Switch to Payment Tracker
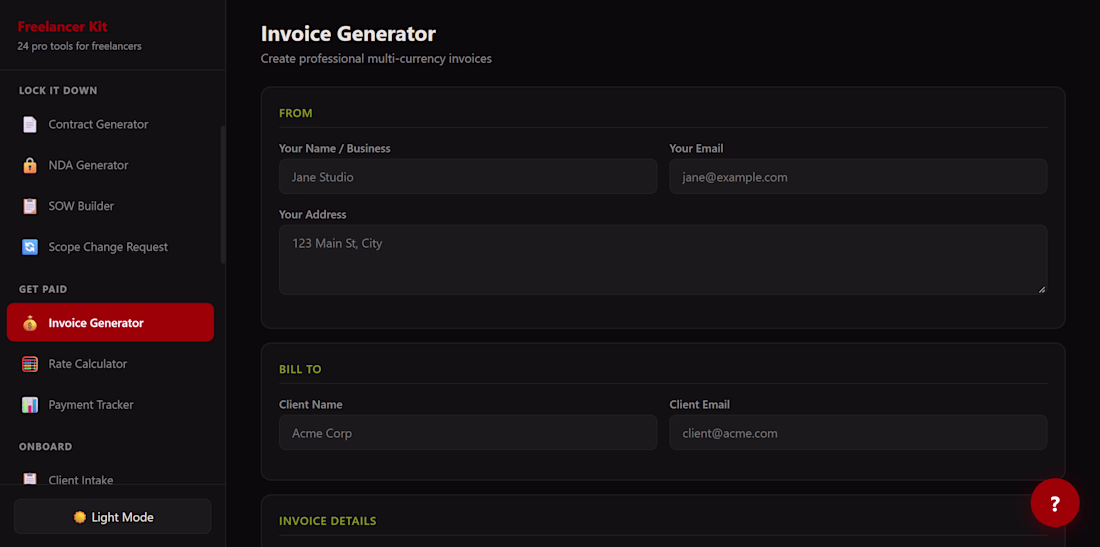1100x547 pixels. tap(110, 405)
